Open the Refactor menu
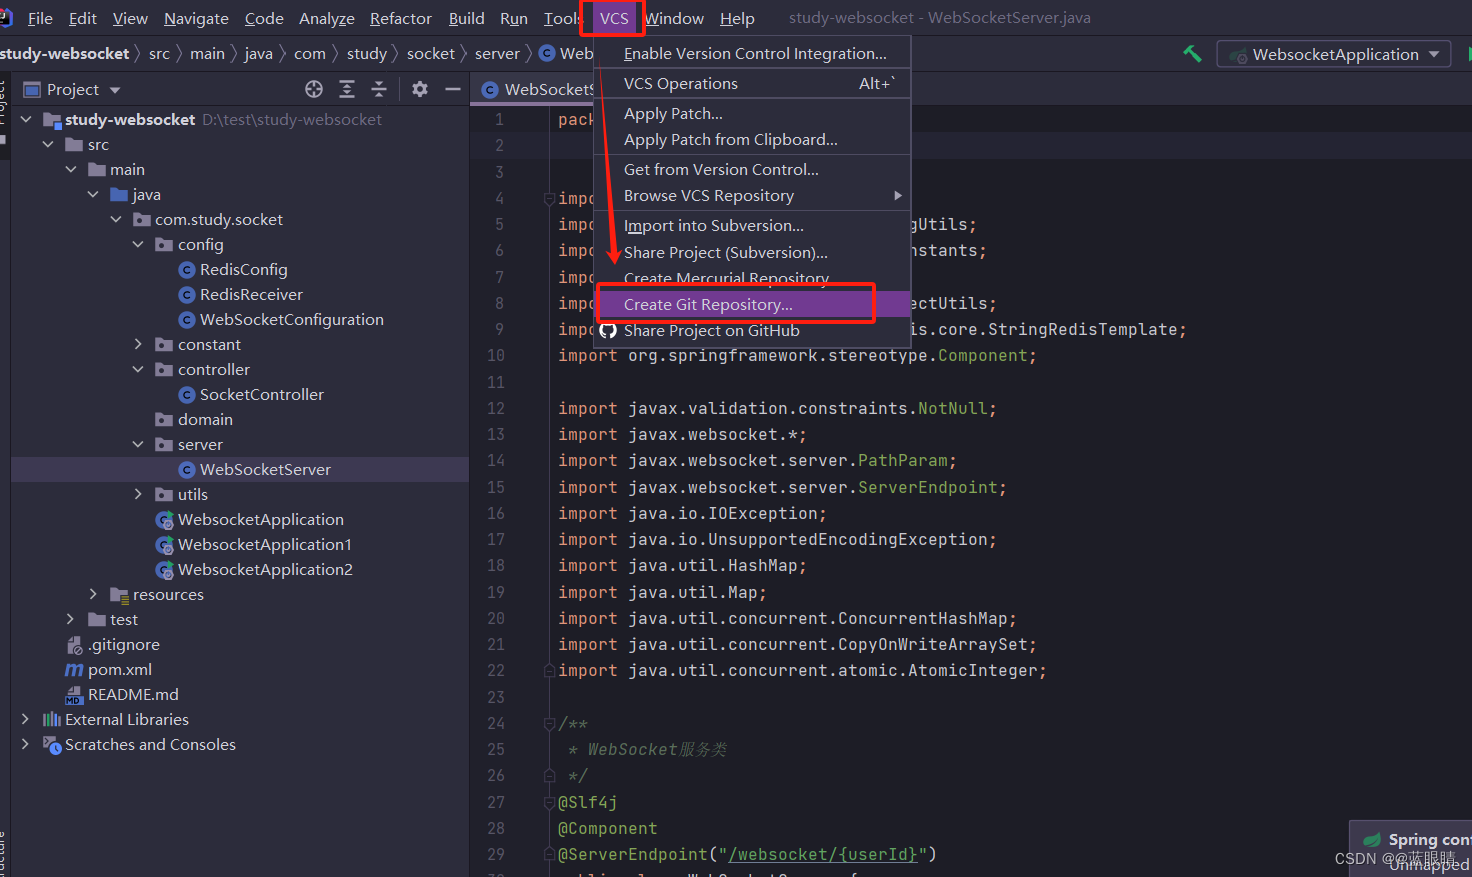The height and width of the screenshot is (877, 1472). [401, 18]
